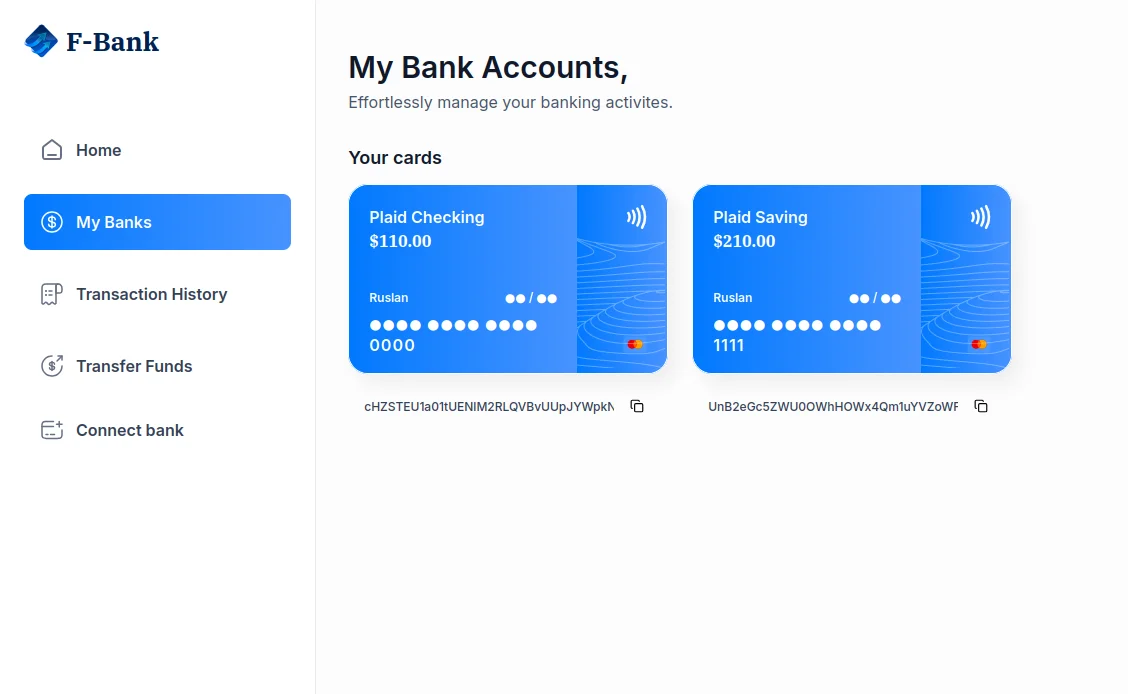This screenshot has width=1128, height=694.
Task: Select the Transaction History receipt icon
Action: 51,294
